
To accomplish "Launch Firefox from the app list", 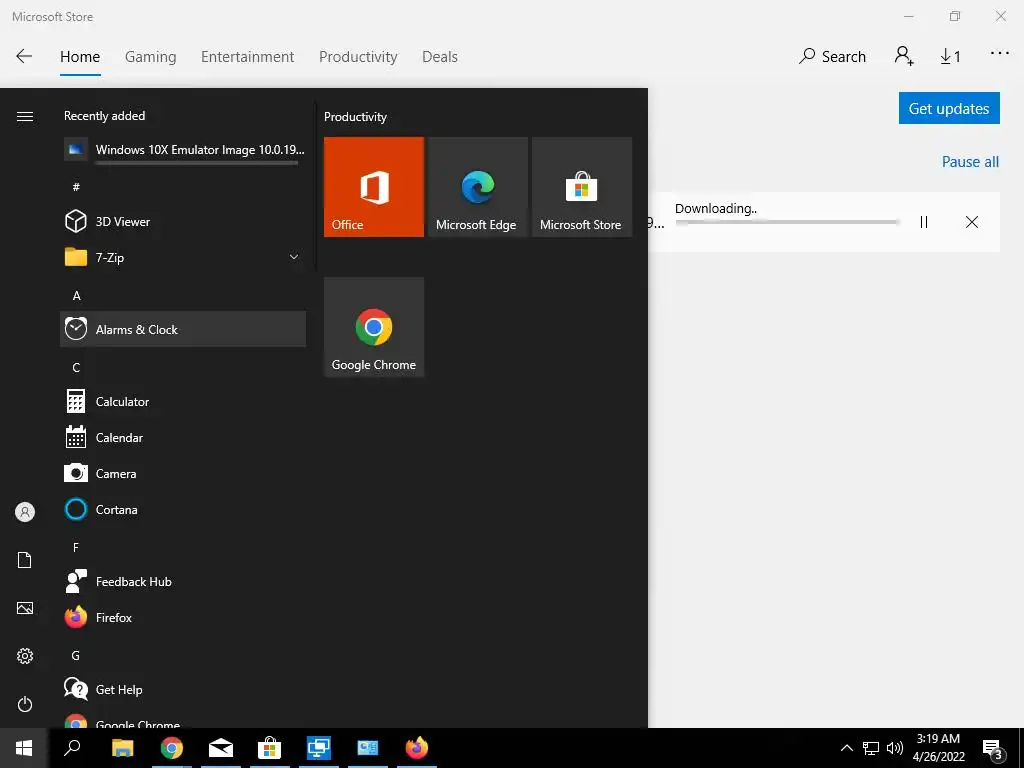I will [x=183, y=616].
